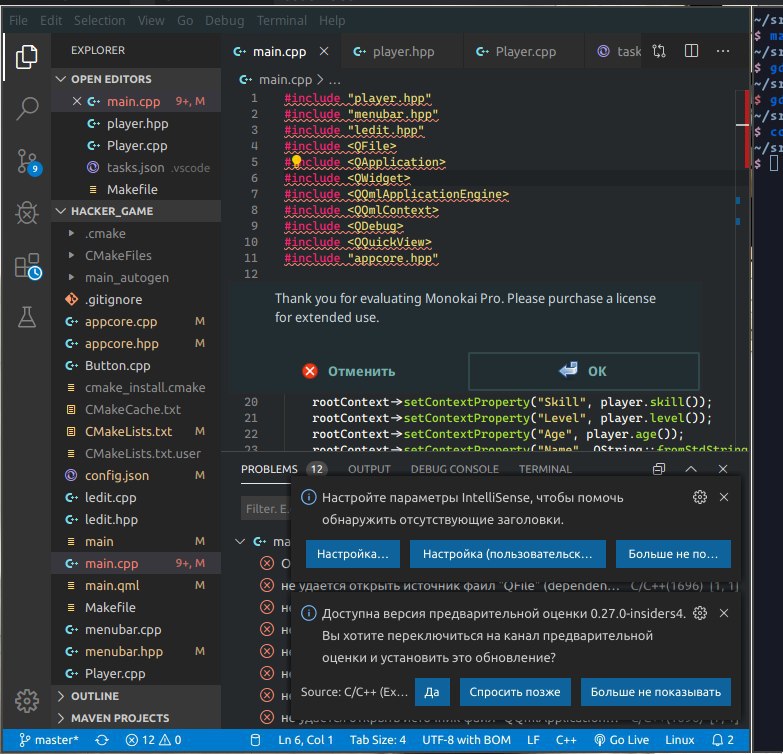This screenshot has width=783, height=754.
Task: Switch to the Debug Console panel tab
Action: coord(454,469)
